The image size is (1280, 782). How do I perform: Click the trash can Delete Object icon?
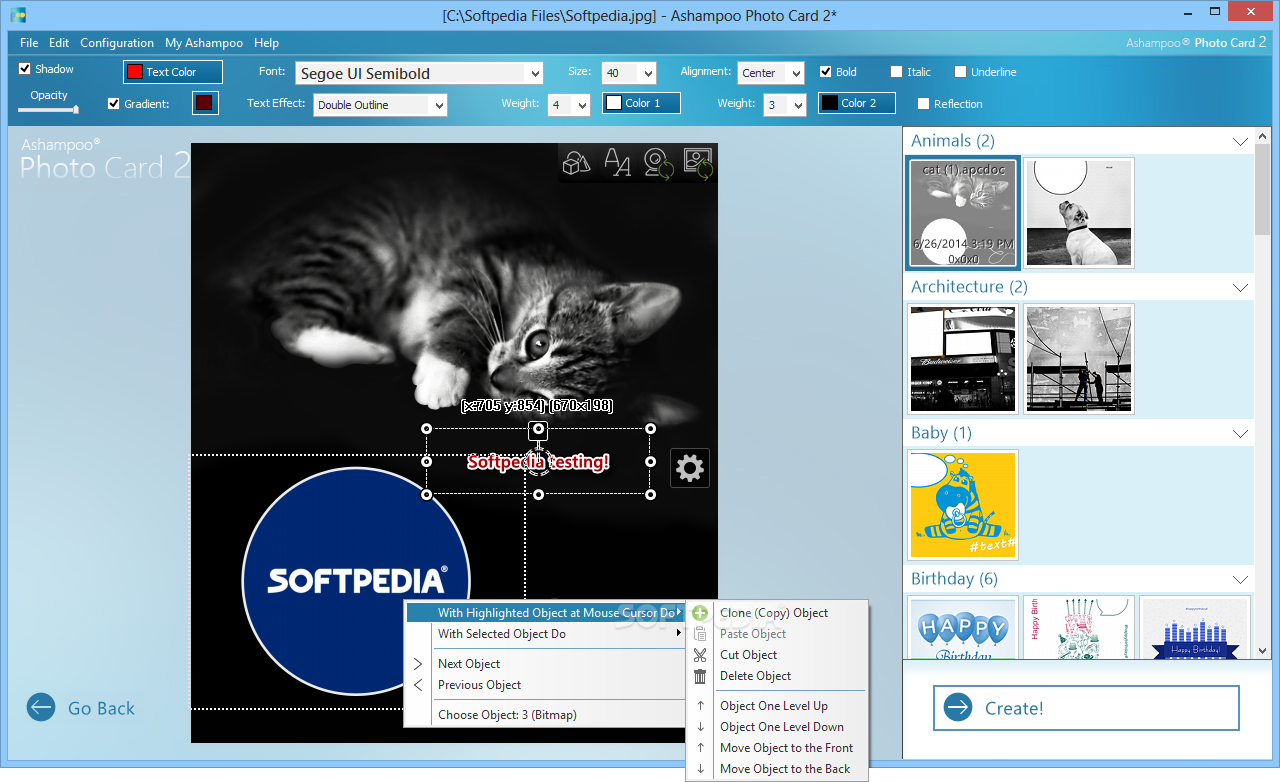click(700, 676)
